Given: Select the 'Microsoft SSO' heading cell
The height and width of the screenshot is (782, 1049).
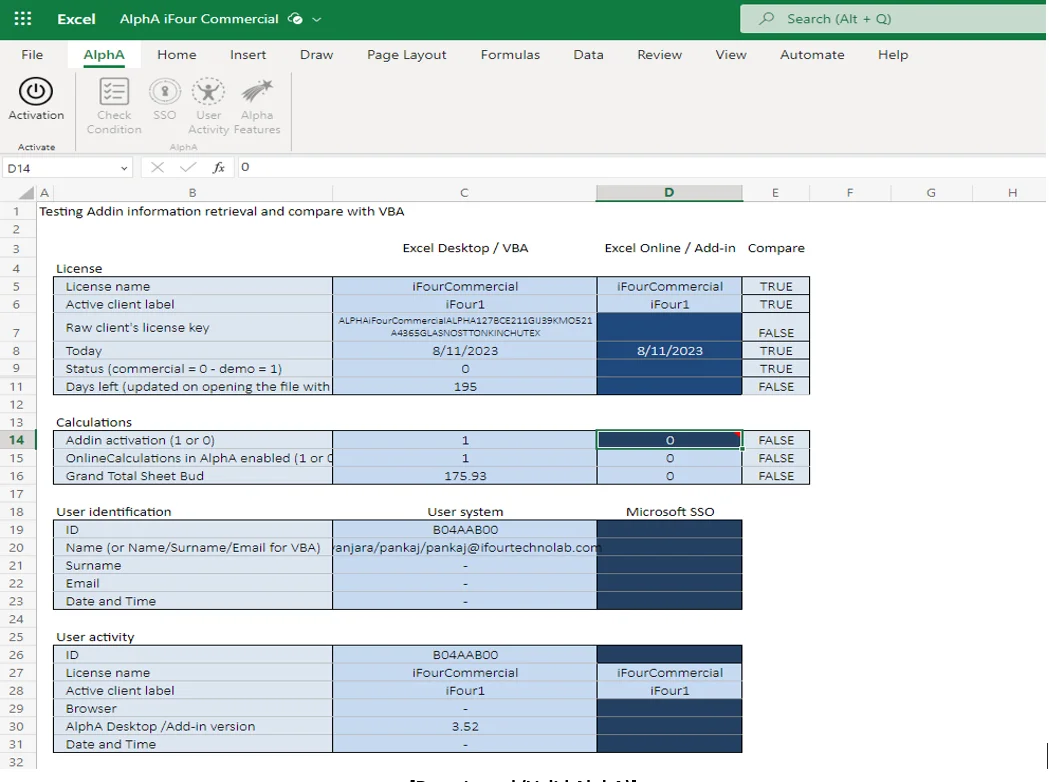Looking at the screenshot, I should coord(670,512).
